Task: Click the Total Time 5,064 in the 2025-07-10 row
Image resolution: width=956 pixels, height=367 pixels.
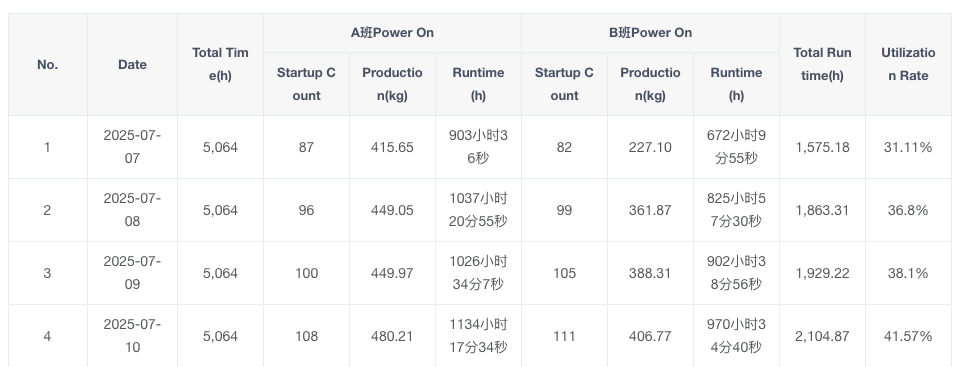Action: (220, 337)
